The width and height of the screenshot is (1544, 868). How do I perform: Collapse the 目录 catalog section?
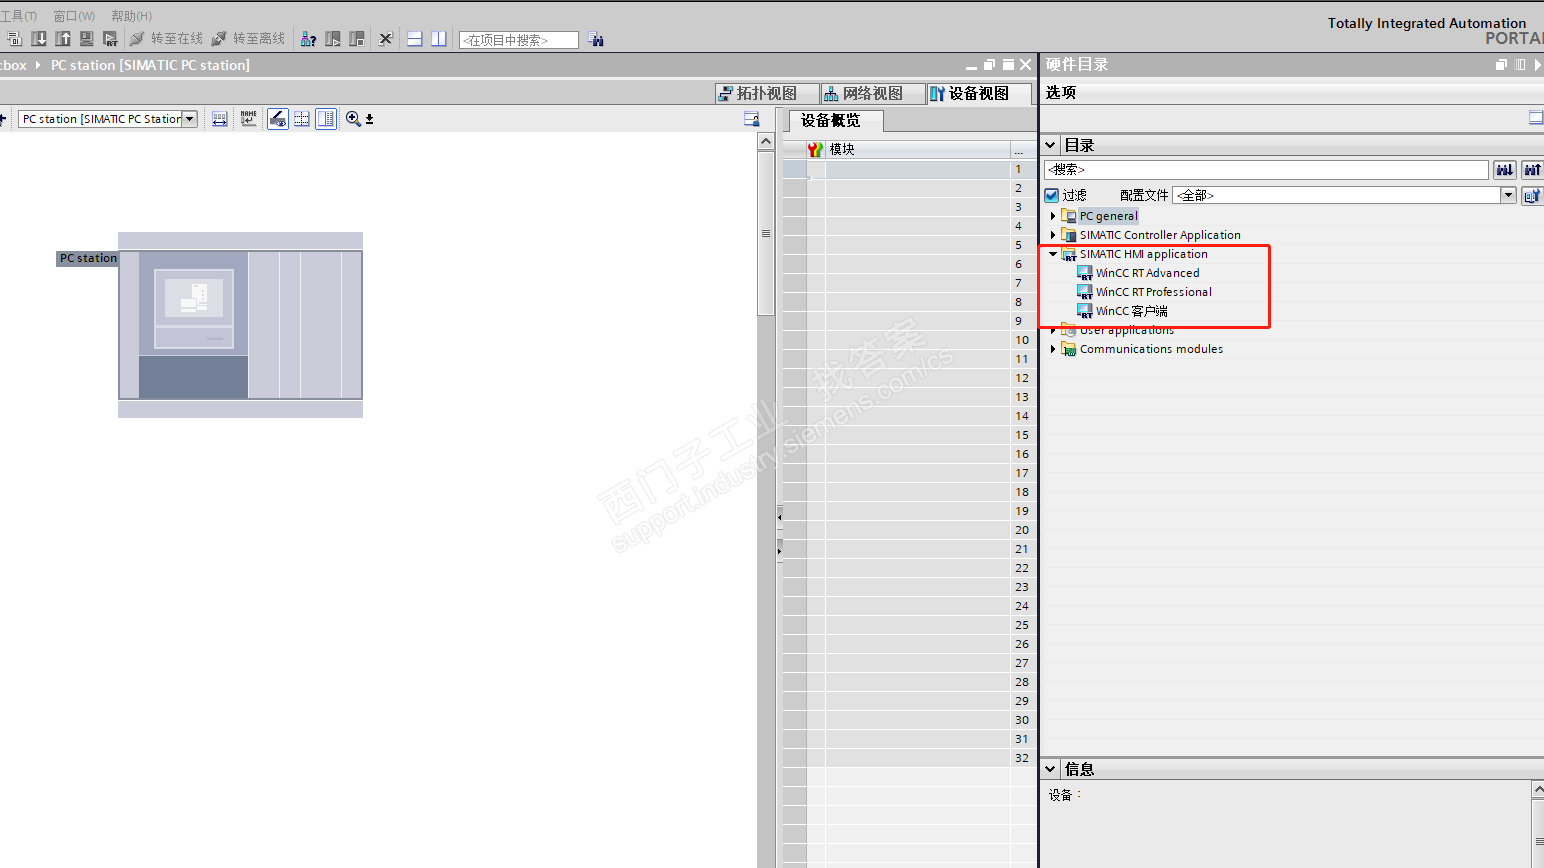coord(1051,145)
